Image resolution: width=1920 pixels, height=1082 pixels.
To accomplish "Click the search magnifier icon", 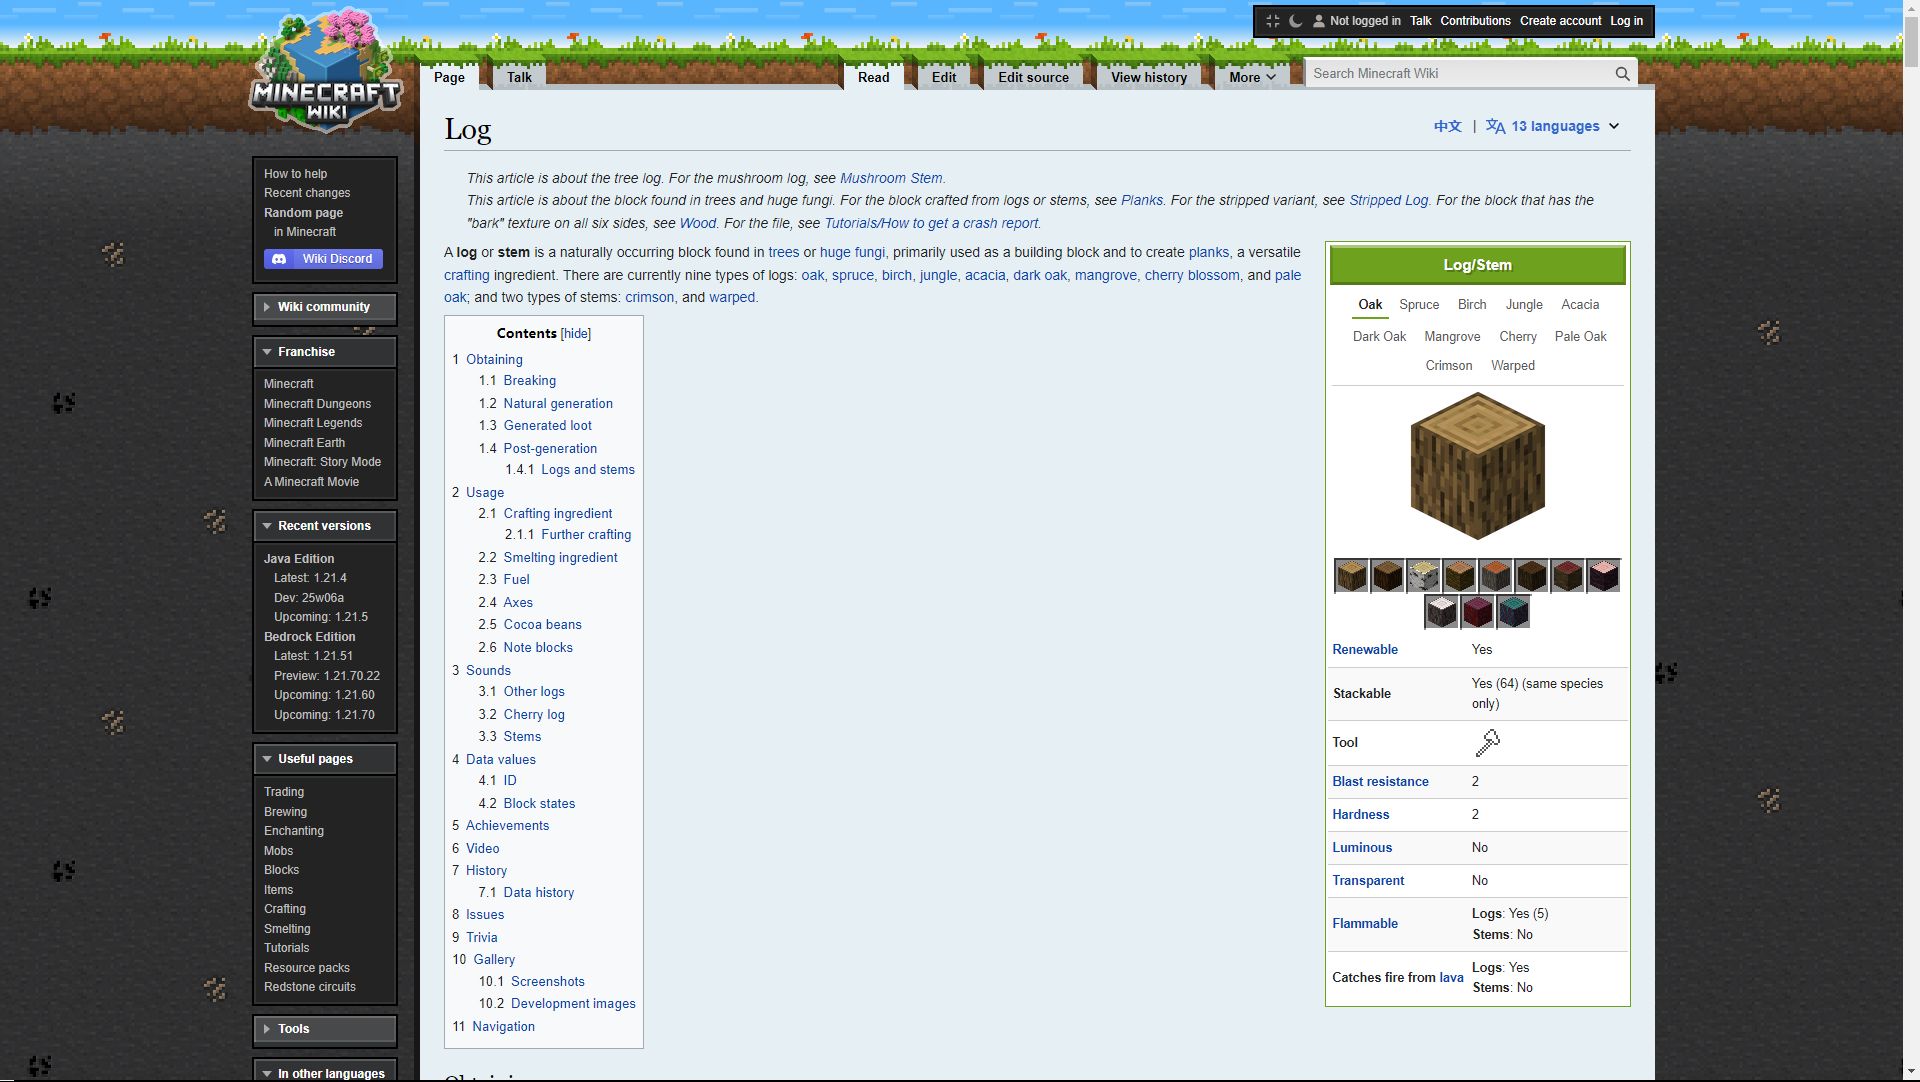I will [1622, 74].
